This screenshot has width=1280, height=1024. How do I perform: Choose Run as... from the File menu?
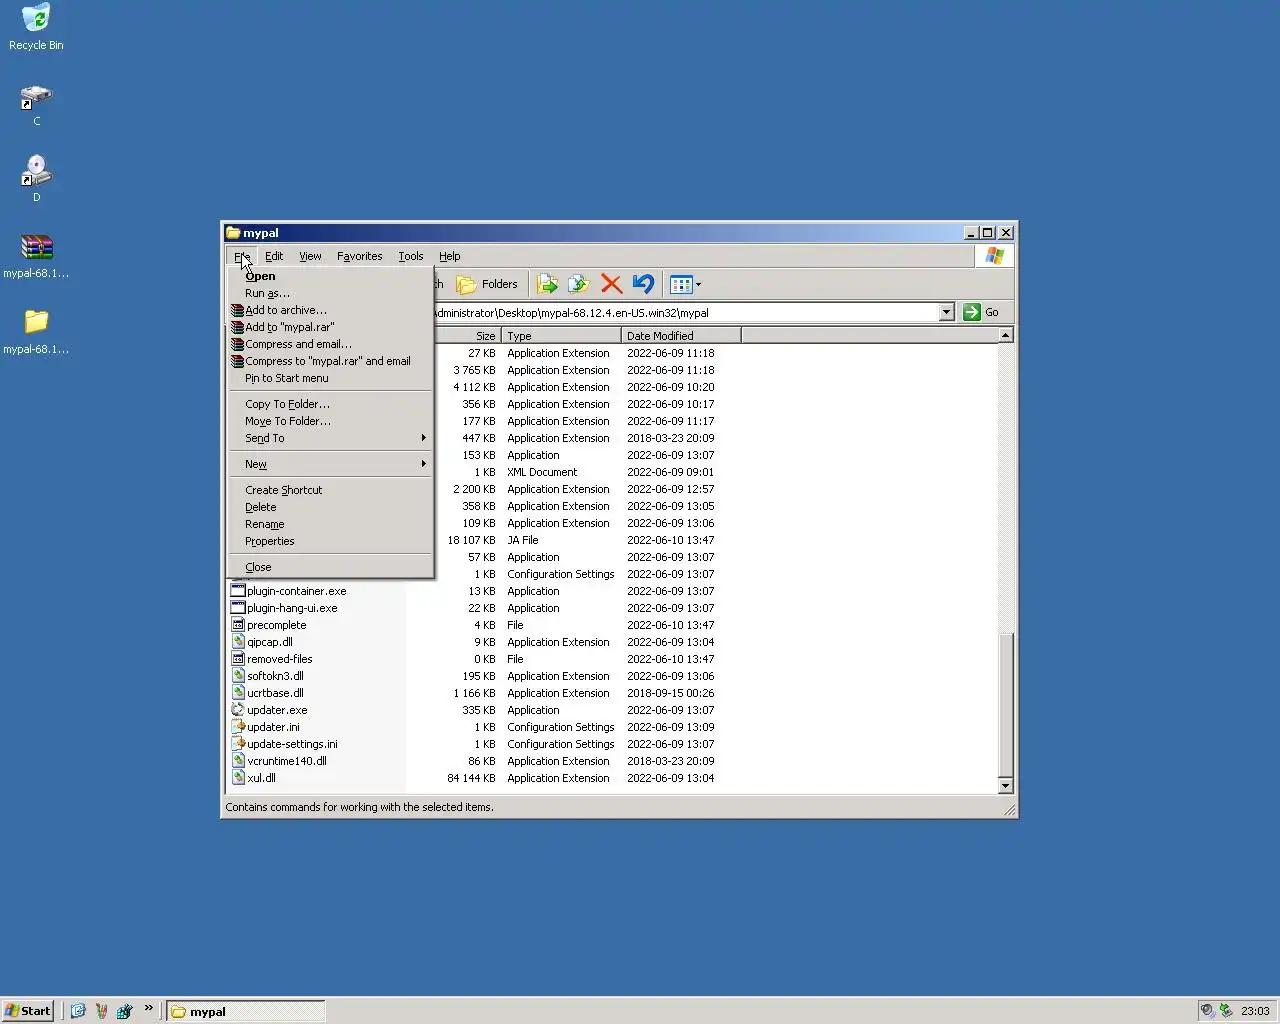click(x=330, y=293)
